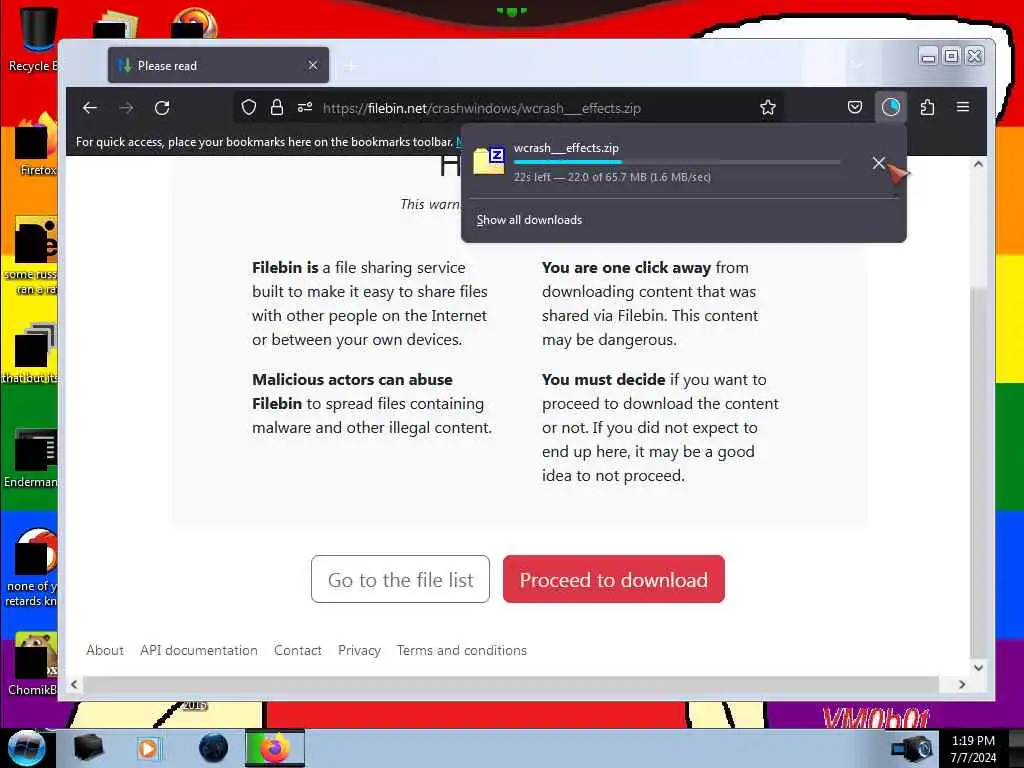This screenshot has height=768, width=1024.
Task: Open a new tab with plus button
Action: [351, 66]
